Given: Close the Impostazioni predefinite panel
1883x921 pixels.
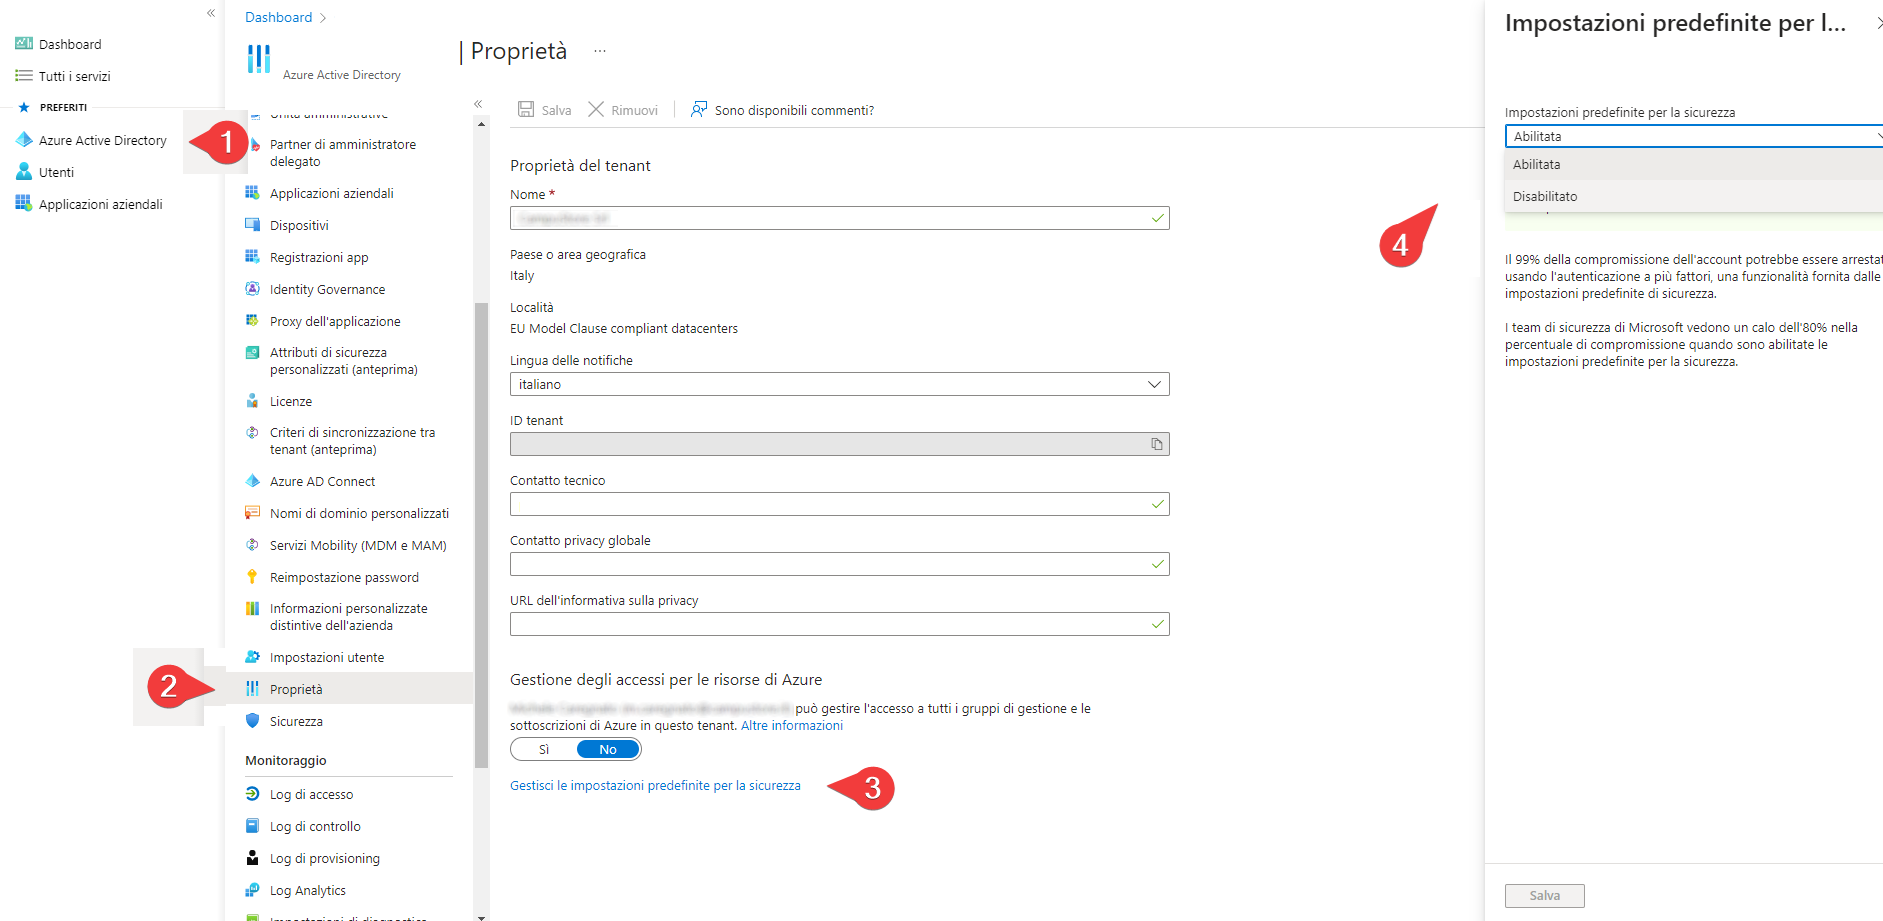Looking at the screenshot, I should [x=1878, y=23].
